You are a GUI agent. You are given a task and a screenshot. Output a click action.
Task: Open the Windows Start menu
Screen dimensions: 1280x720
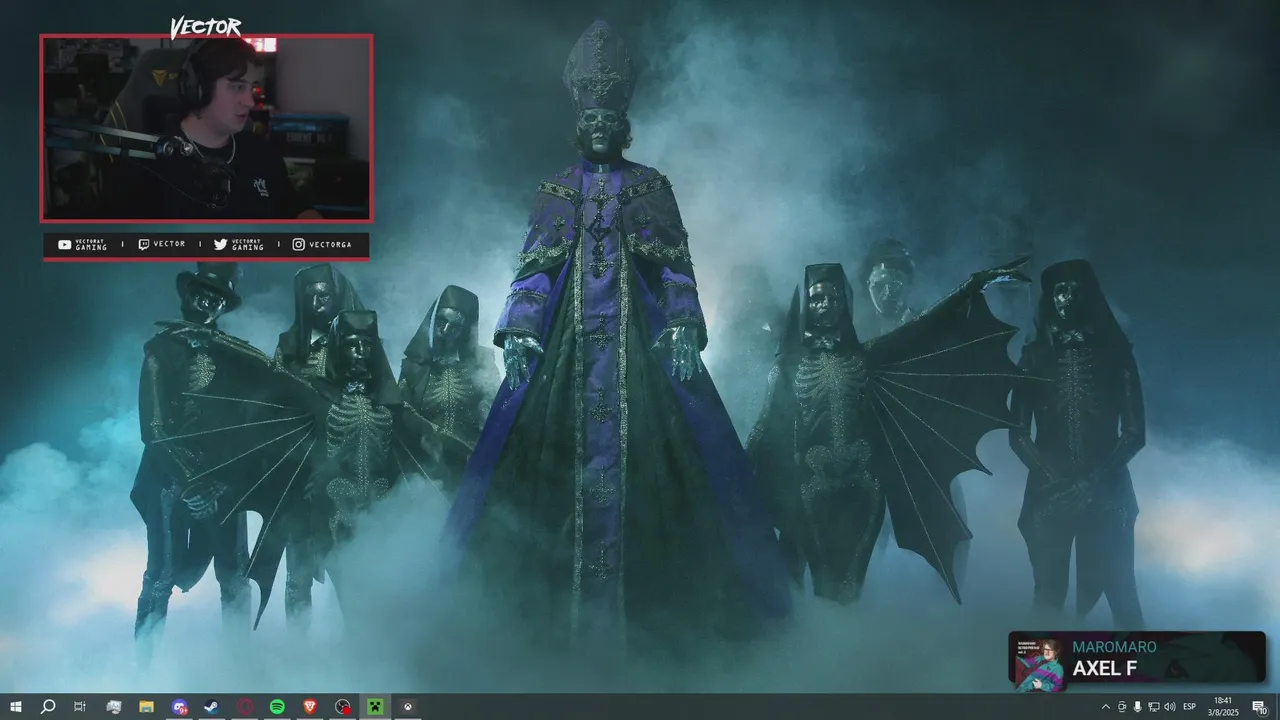[x=15, y=707]
